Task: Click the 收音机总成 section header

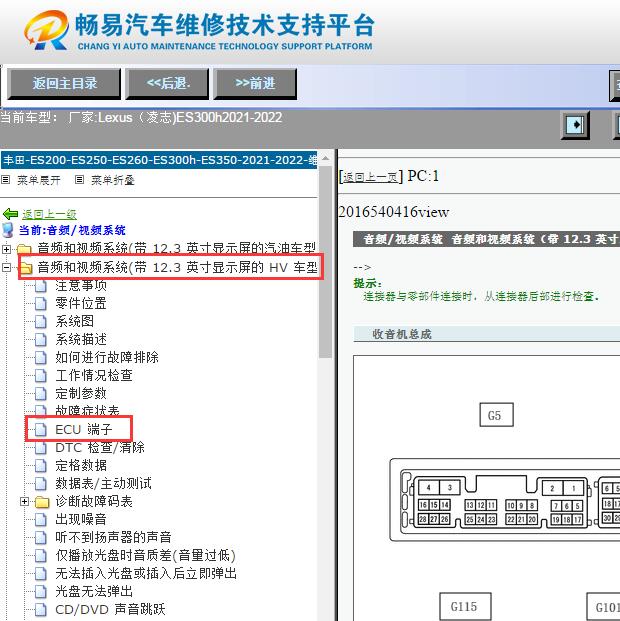Action: [486, 334]
